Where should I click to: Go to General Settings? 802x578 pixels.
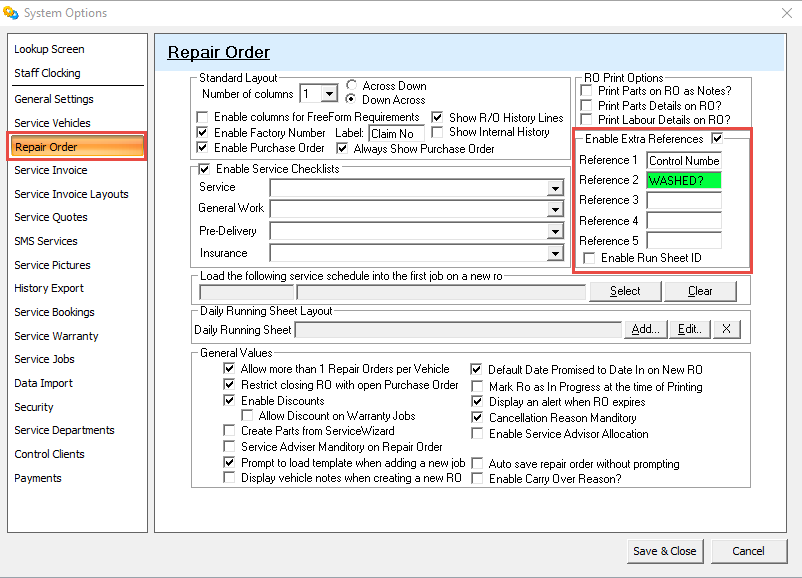point(54,99)
